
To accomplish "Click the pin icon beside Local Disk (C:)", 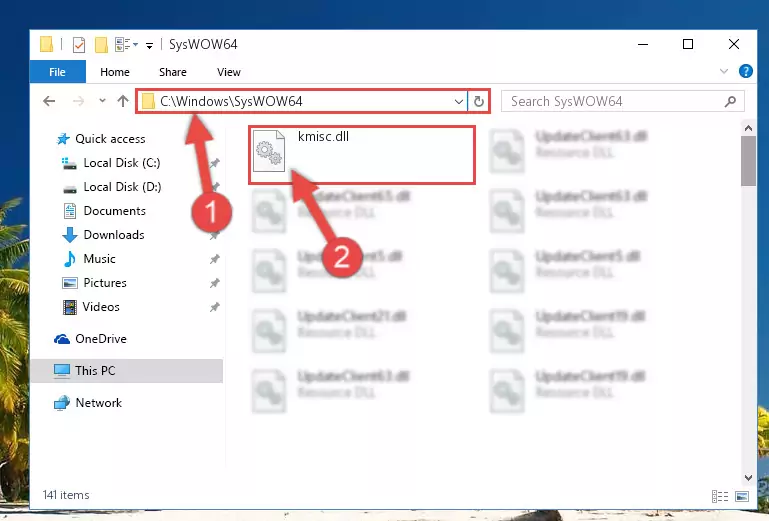I will coord(215,163).
